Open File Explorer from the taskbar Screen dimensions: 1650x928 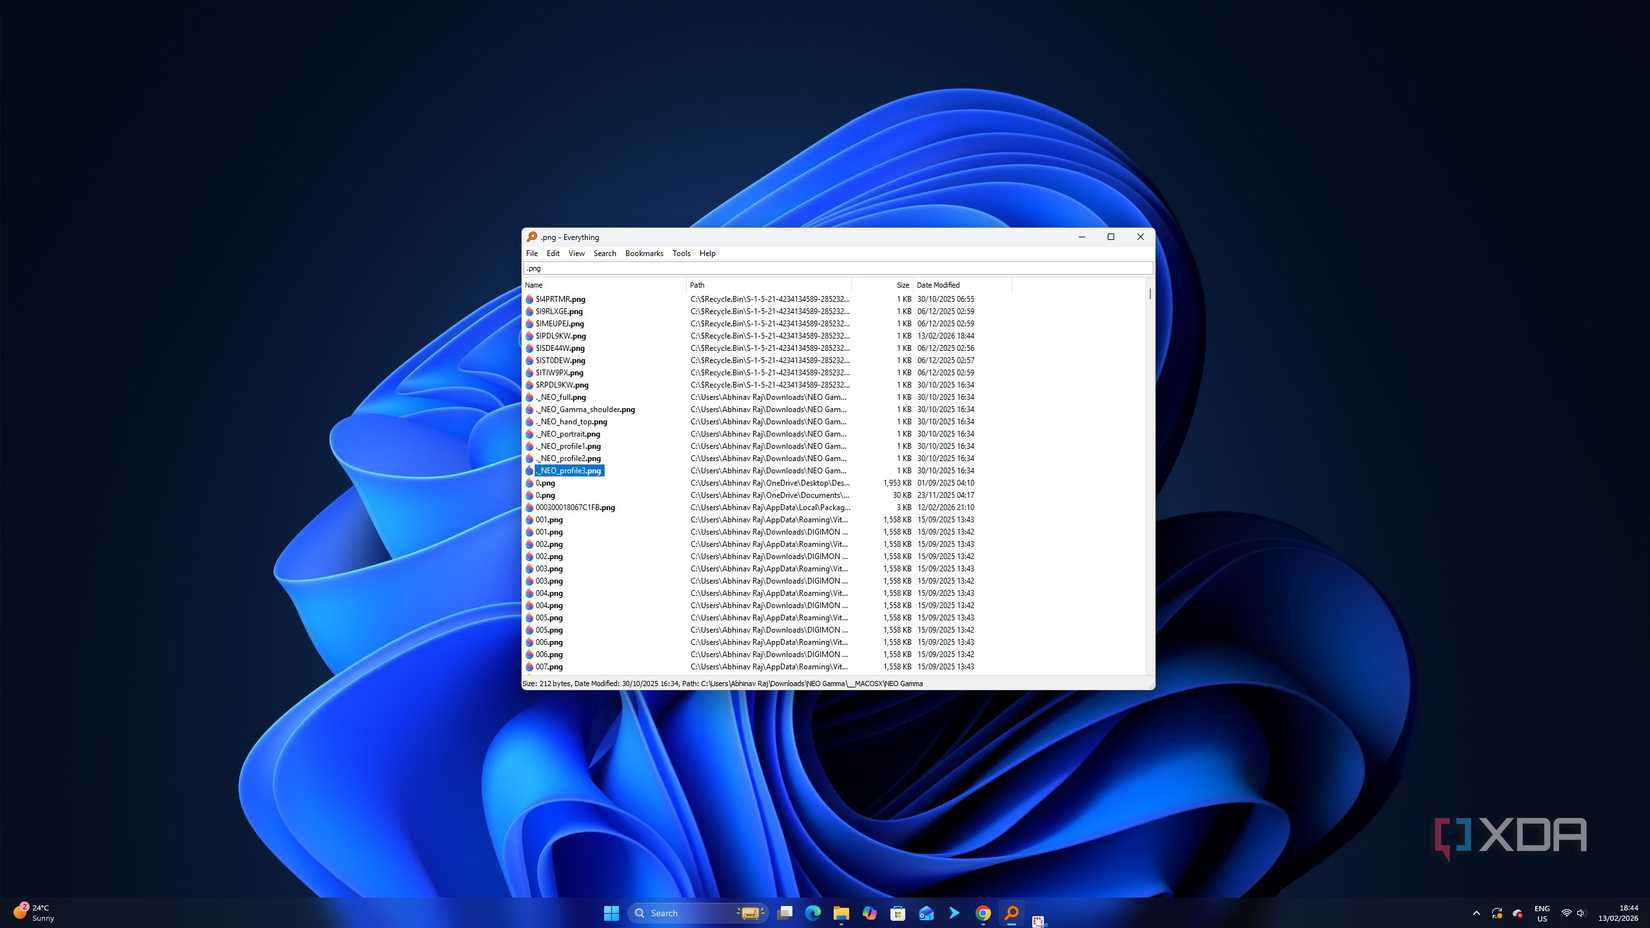840,913
